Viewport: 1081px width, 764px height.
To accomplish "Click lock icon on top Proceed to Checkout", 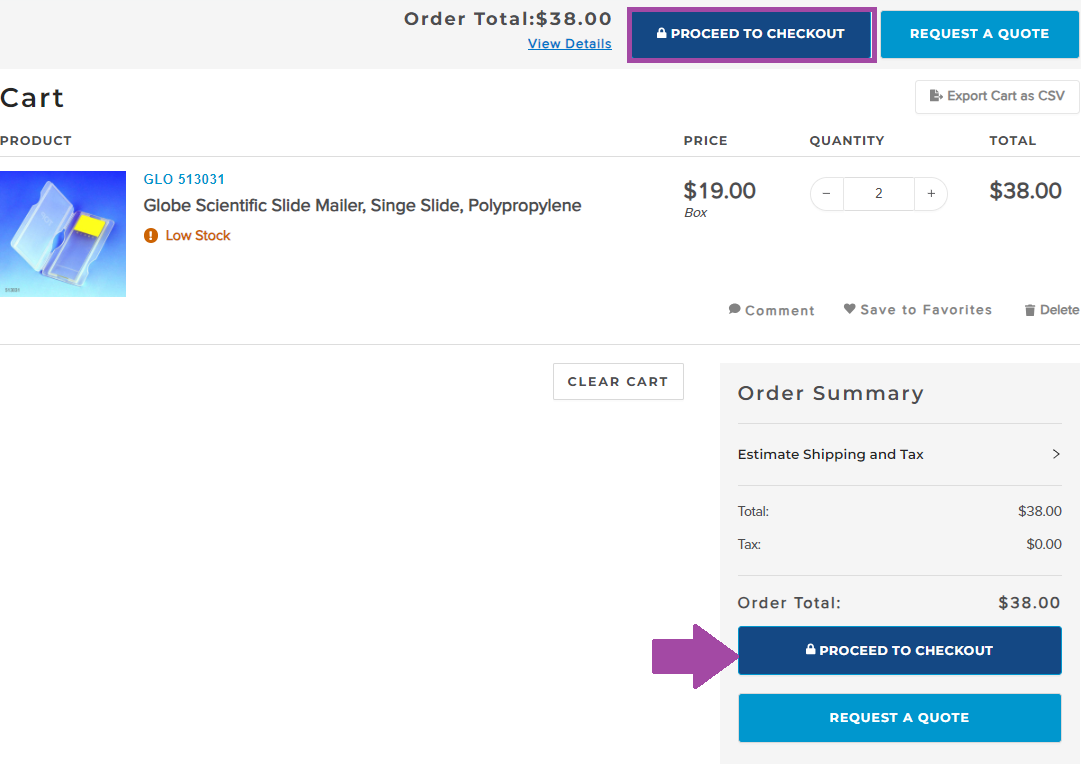I will point(662,33).
